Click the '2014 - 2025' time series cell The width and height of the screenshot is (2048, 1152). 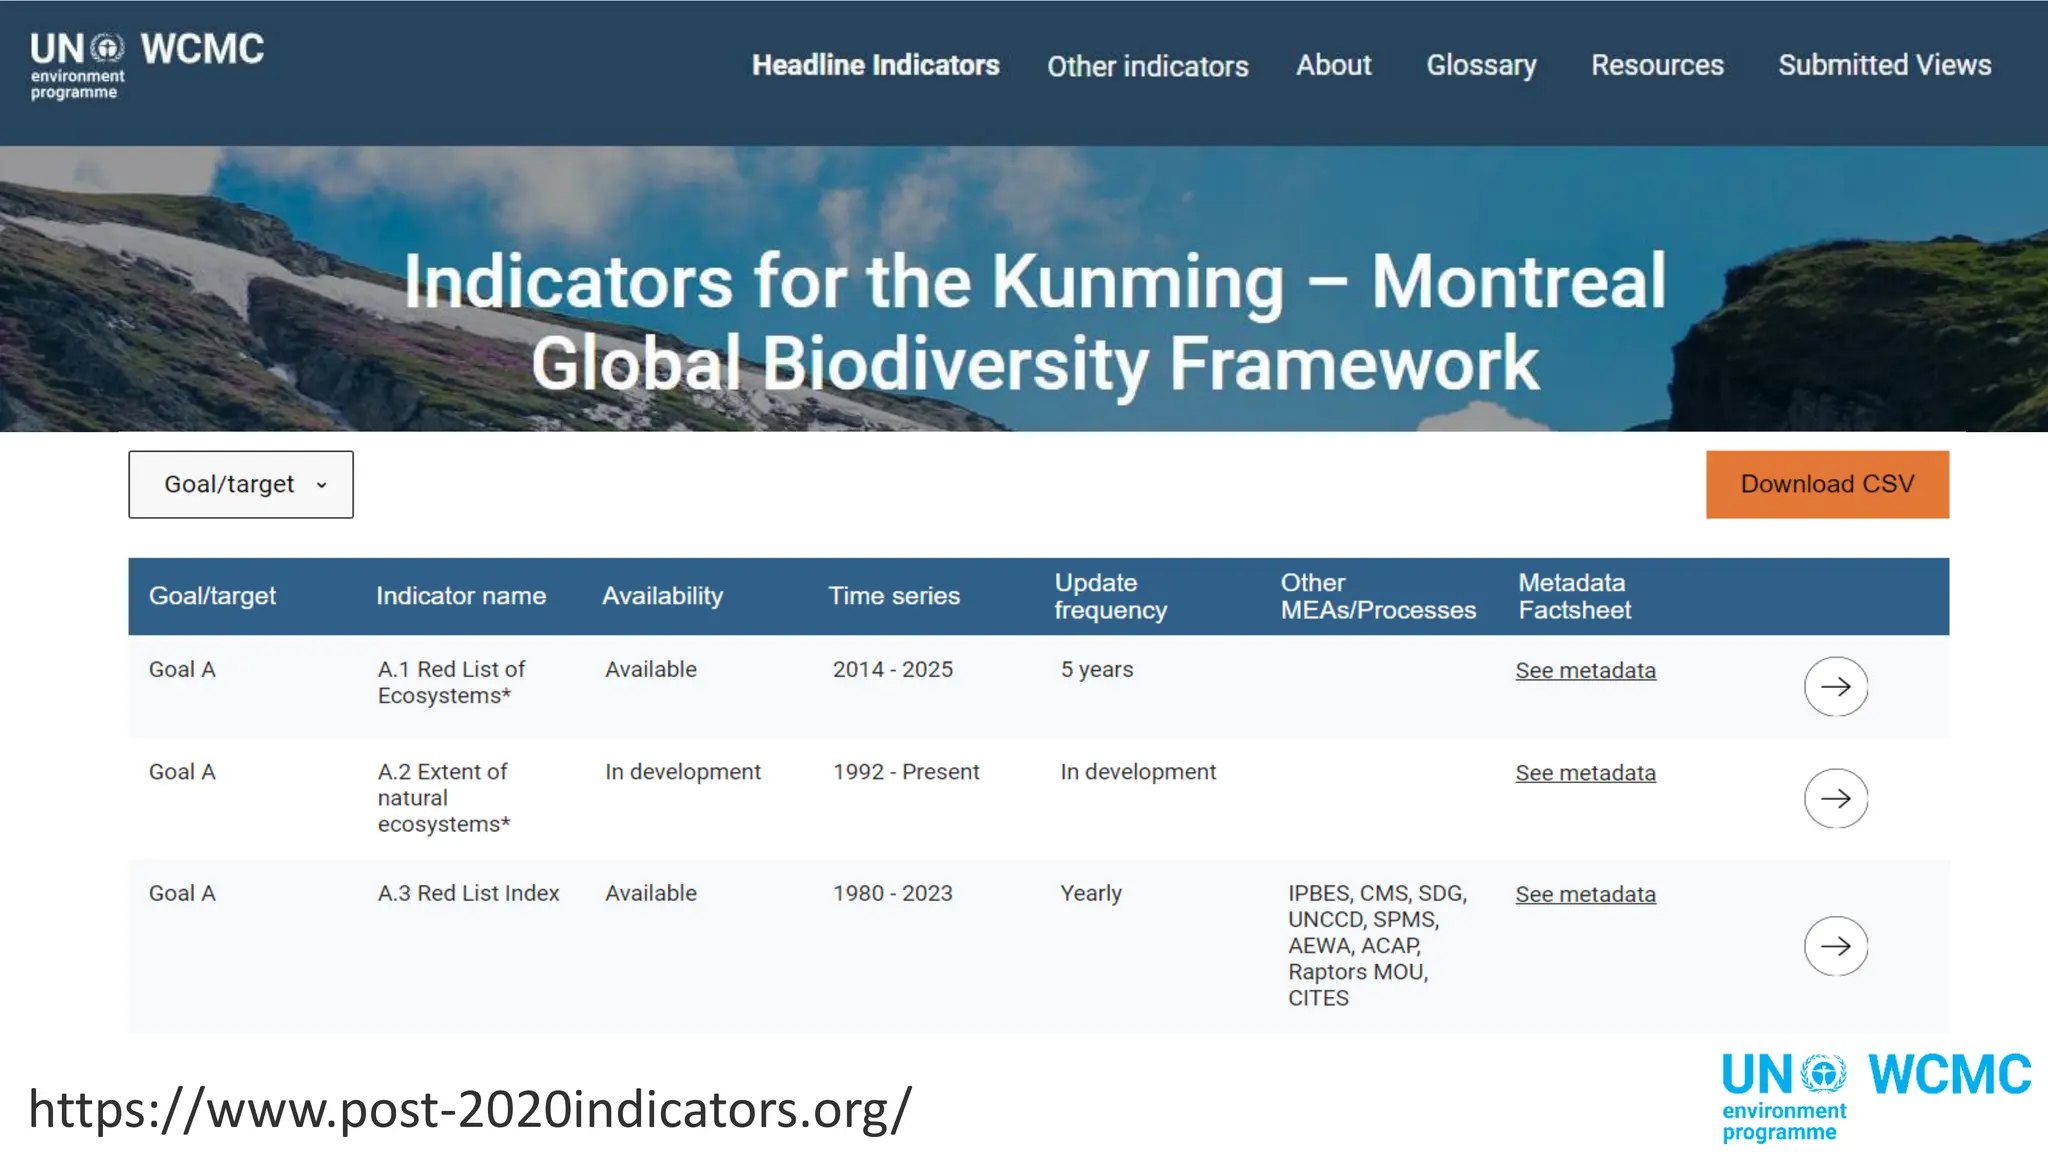coord(893,669)
